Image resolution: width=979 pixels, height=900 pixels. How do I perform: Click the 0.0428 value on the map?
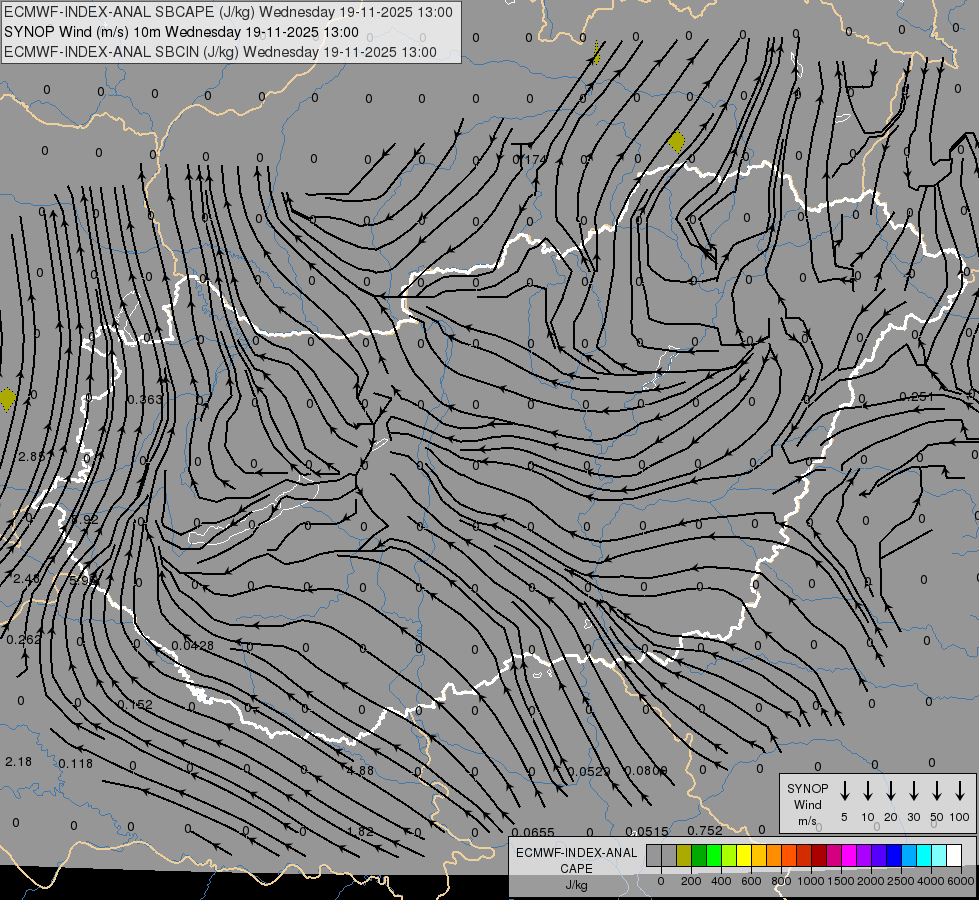tap(192, 645)
